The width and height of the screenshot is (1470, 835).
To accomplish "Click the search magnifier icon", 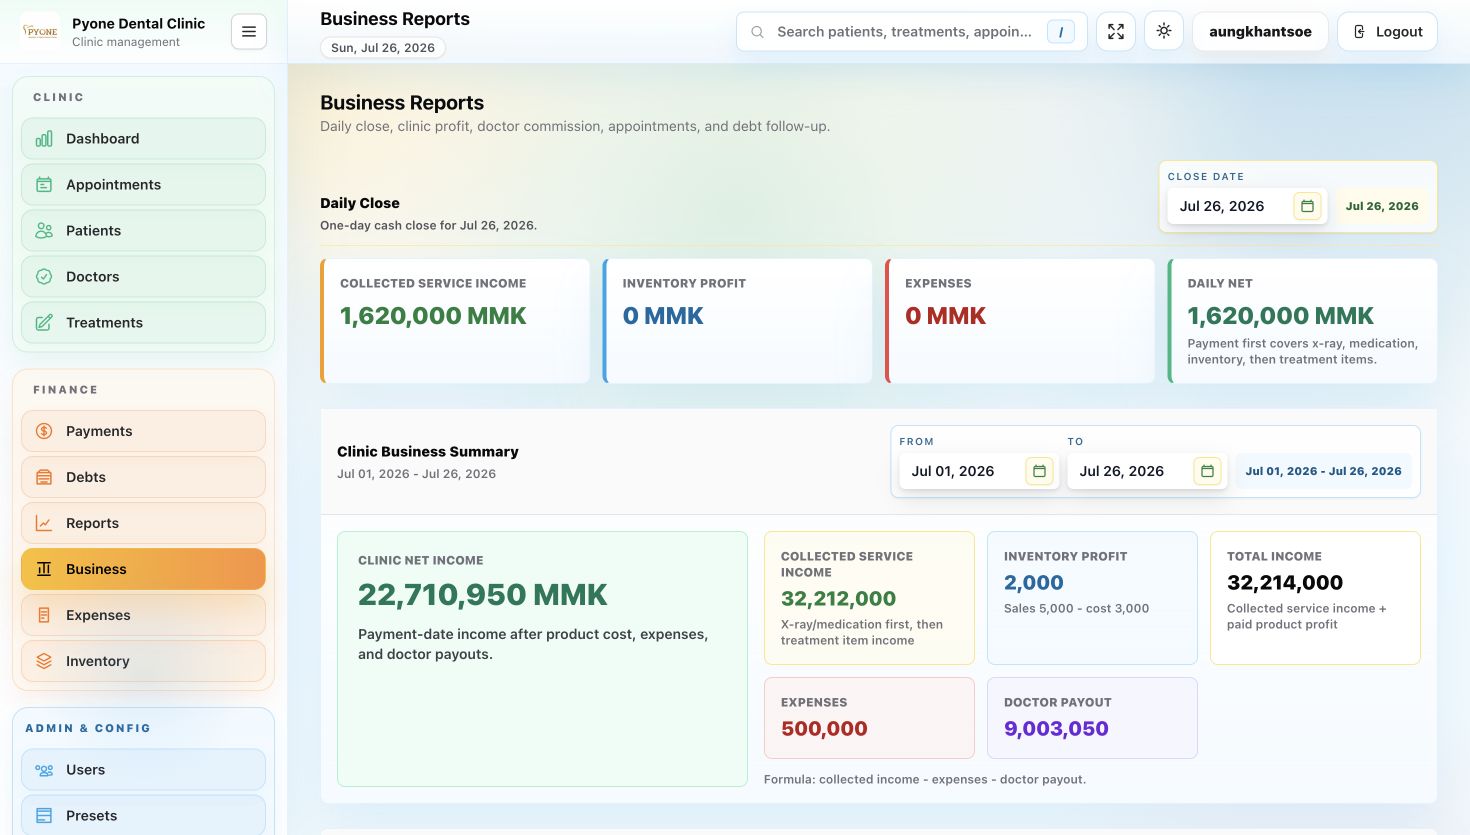I will click(x=758, y=32).
